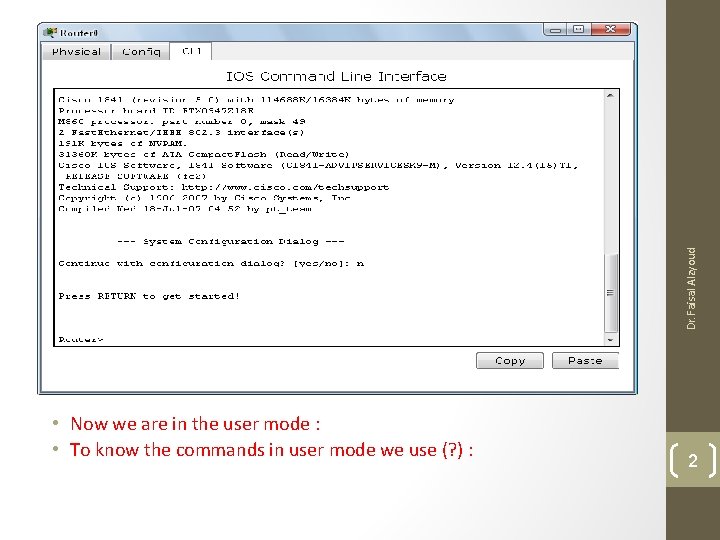Click the 'Compiled Wed 18-Jul-07' line

coord(185,209)
